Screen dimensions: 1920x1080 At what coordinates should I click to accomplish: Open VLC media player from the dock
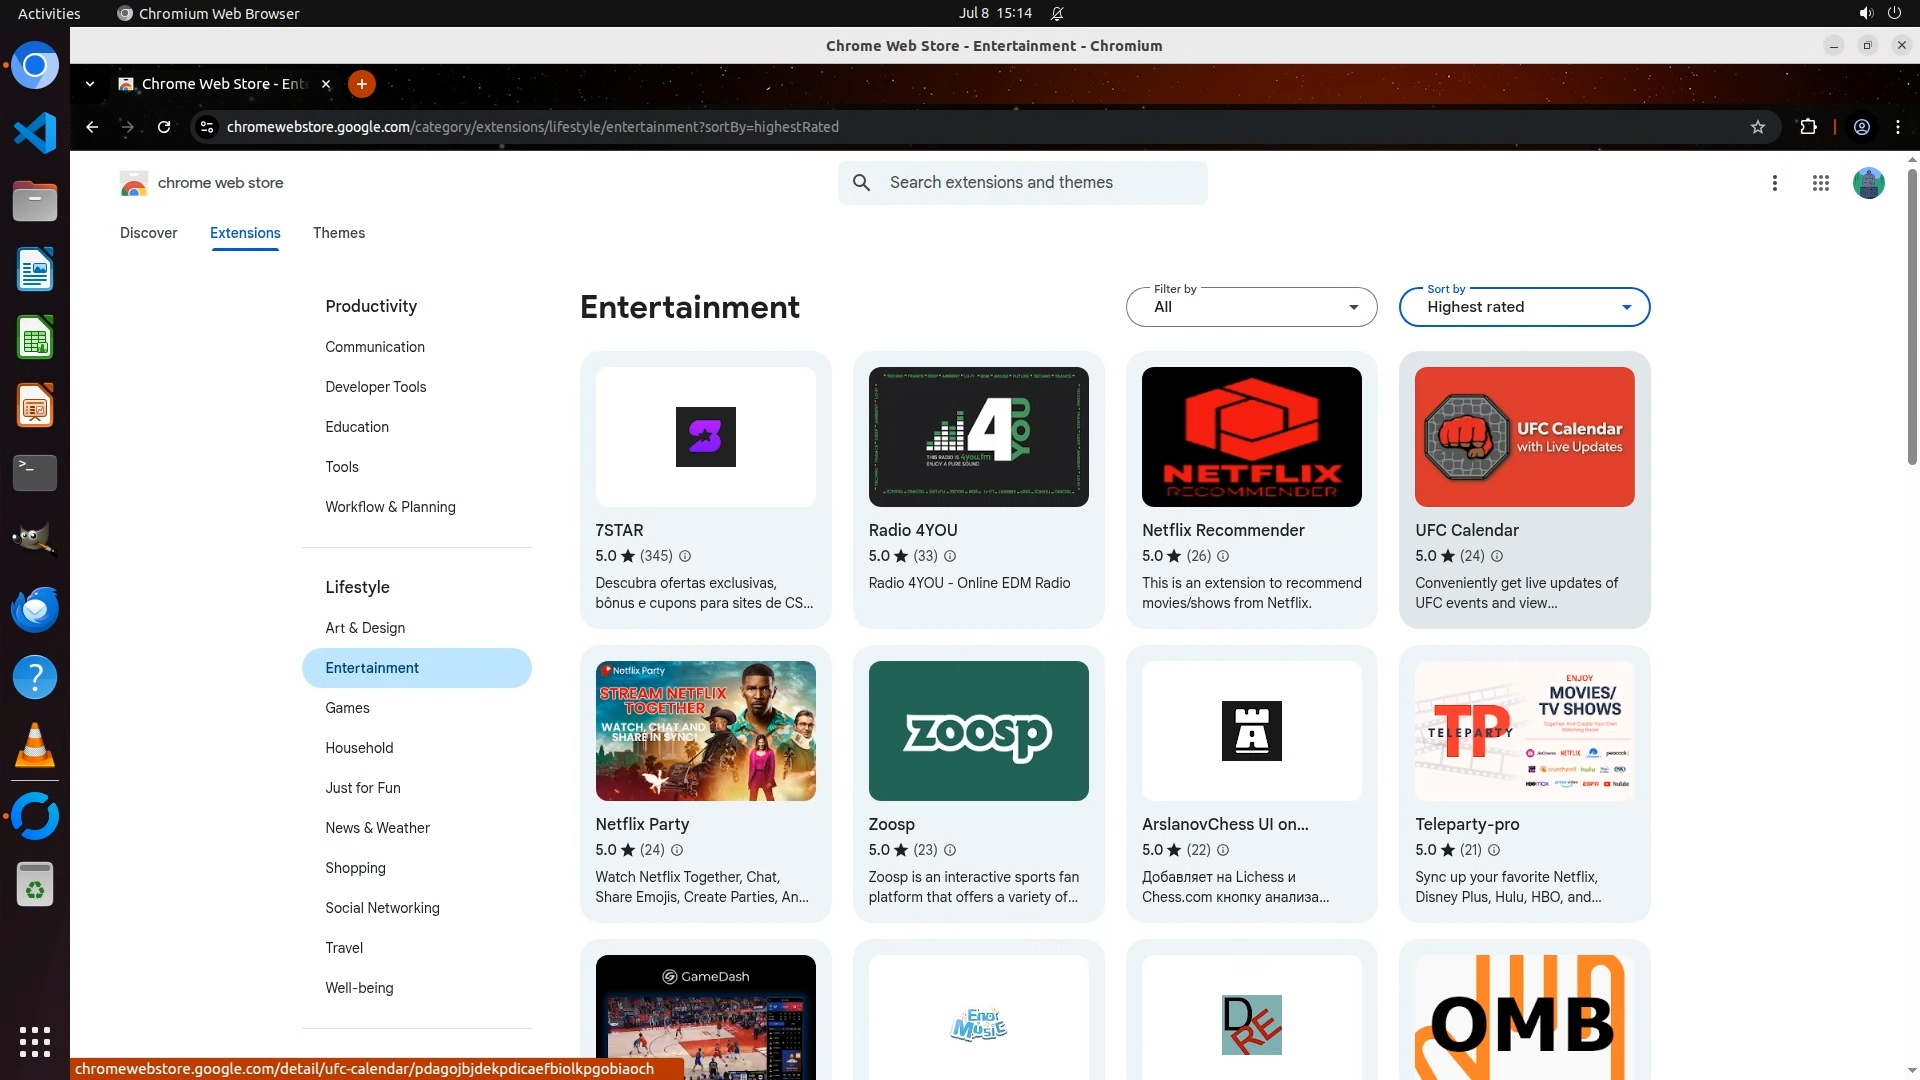35,746
